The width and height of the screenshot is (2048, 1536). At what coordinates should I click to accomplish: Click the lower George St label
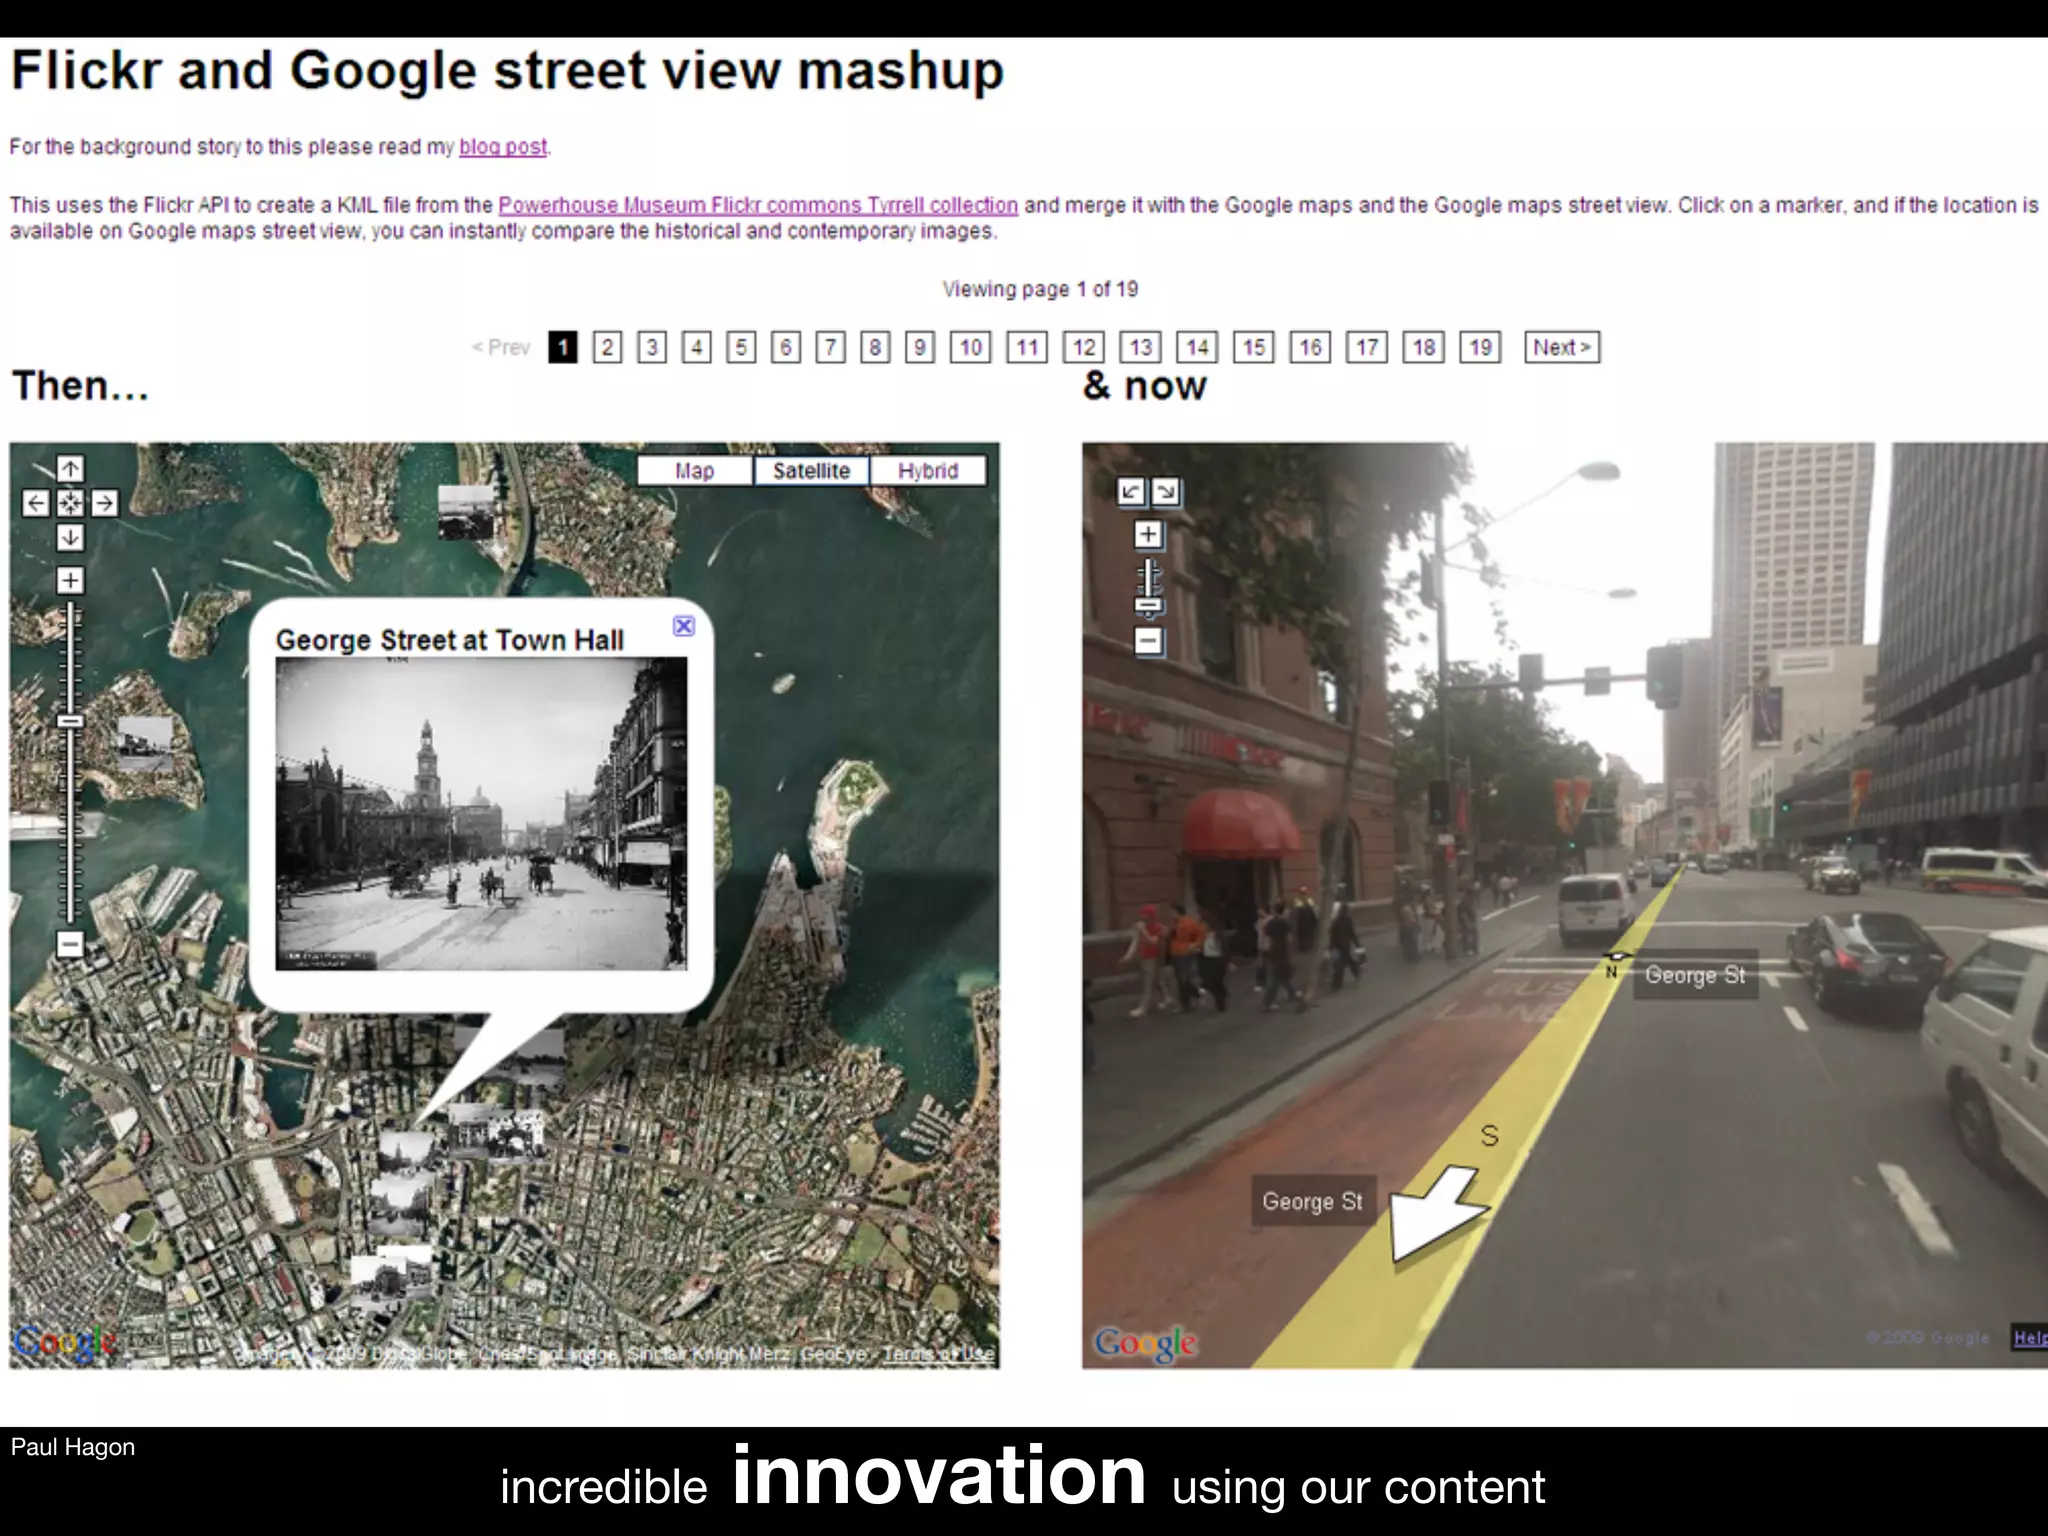click(1312, 1201)
